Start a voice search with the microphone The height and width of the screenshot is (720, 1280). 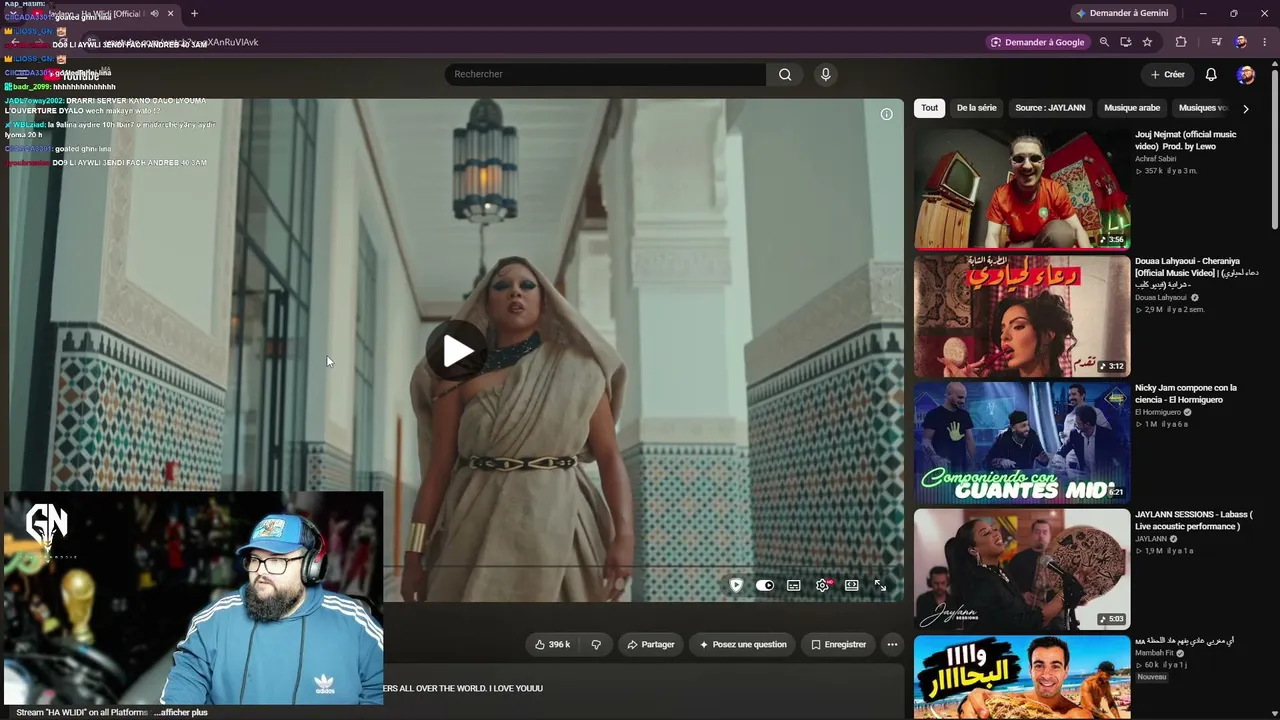click(x=825, y=74)
